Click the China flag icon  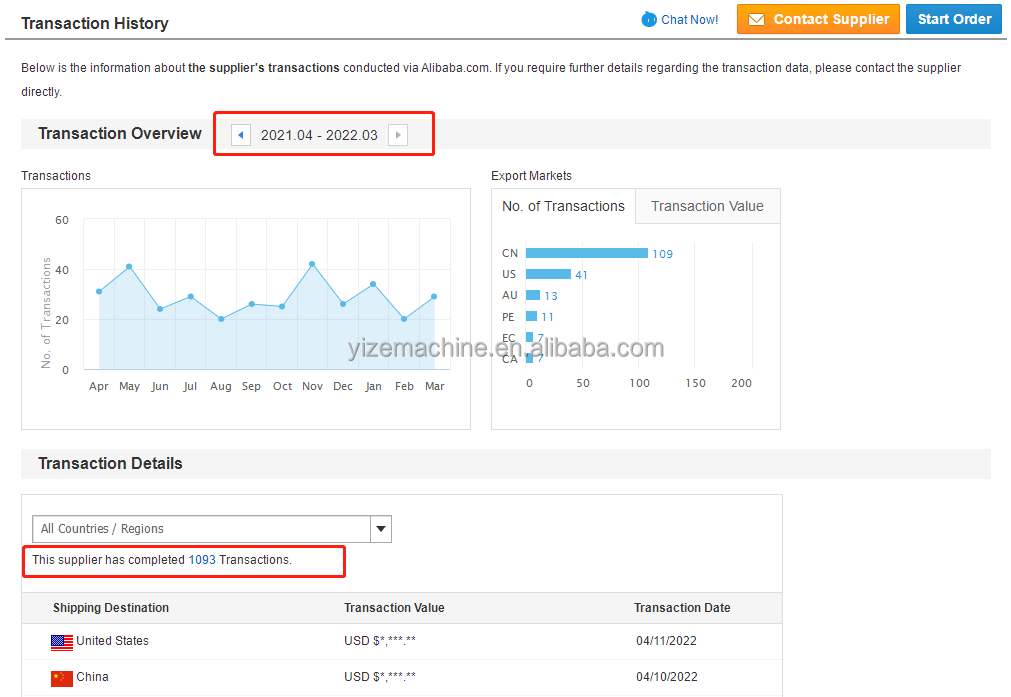[x=62, y=678]
